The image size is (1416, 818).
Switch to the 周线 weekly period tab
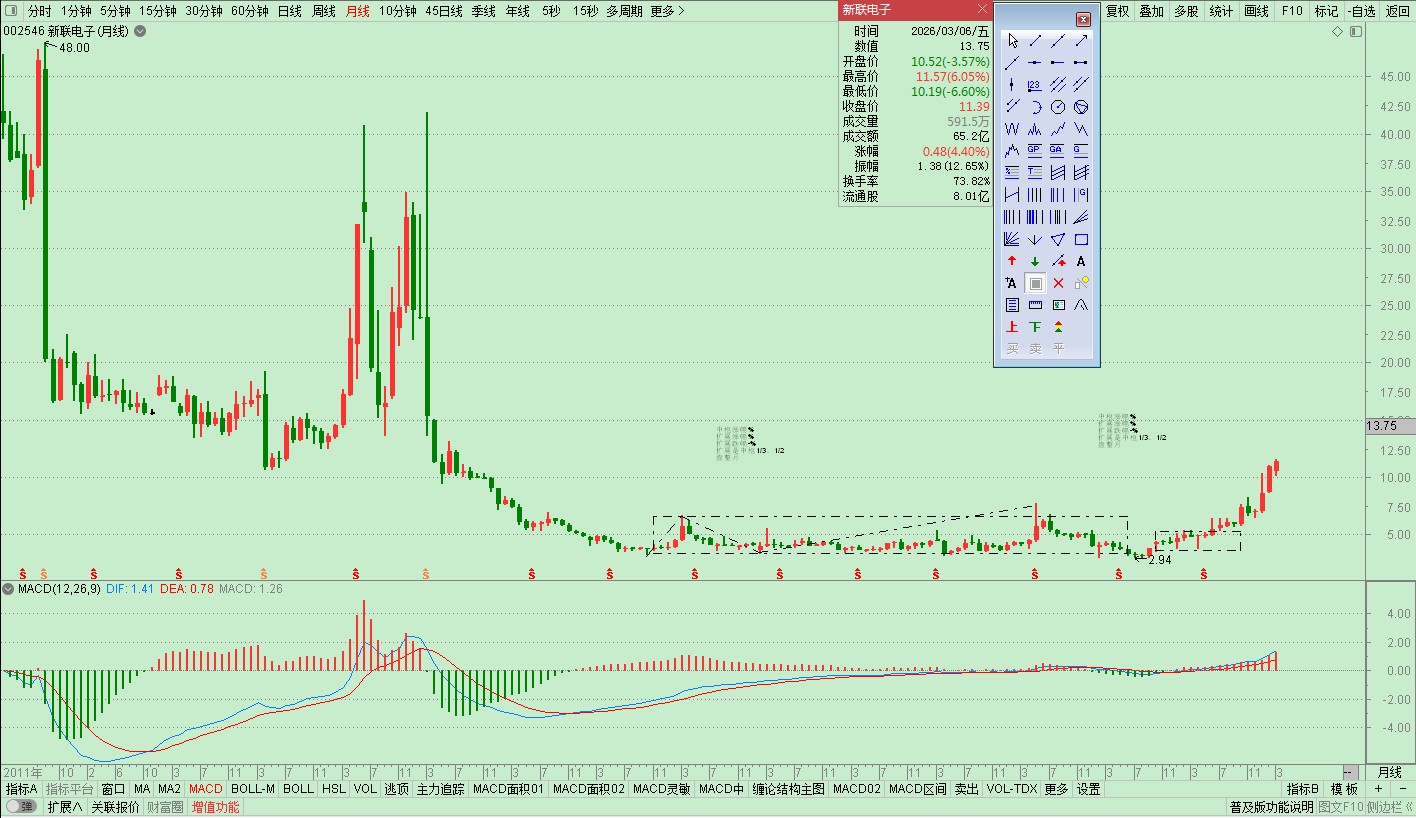324,11
